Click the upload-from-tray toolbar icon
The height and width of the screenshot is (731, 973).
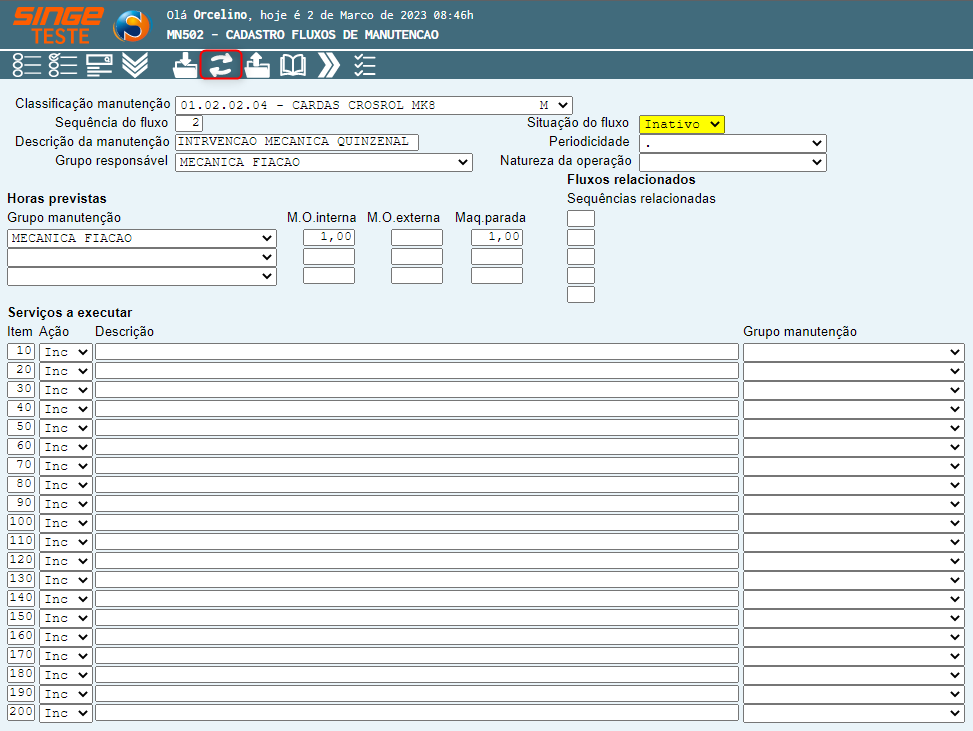pos(257,65)
